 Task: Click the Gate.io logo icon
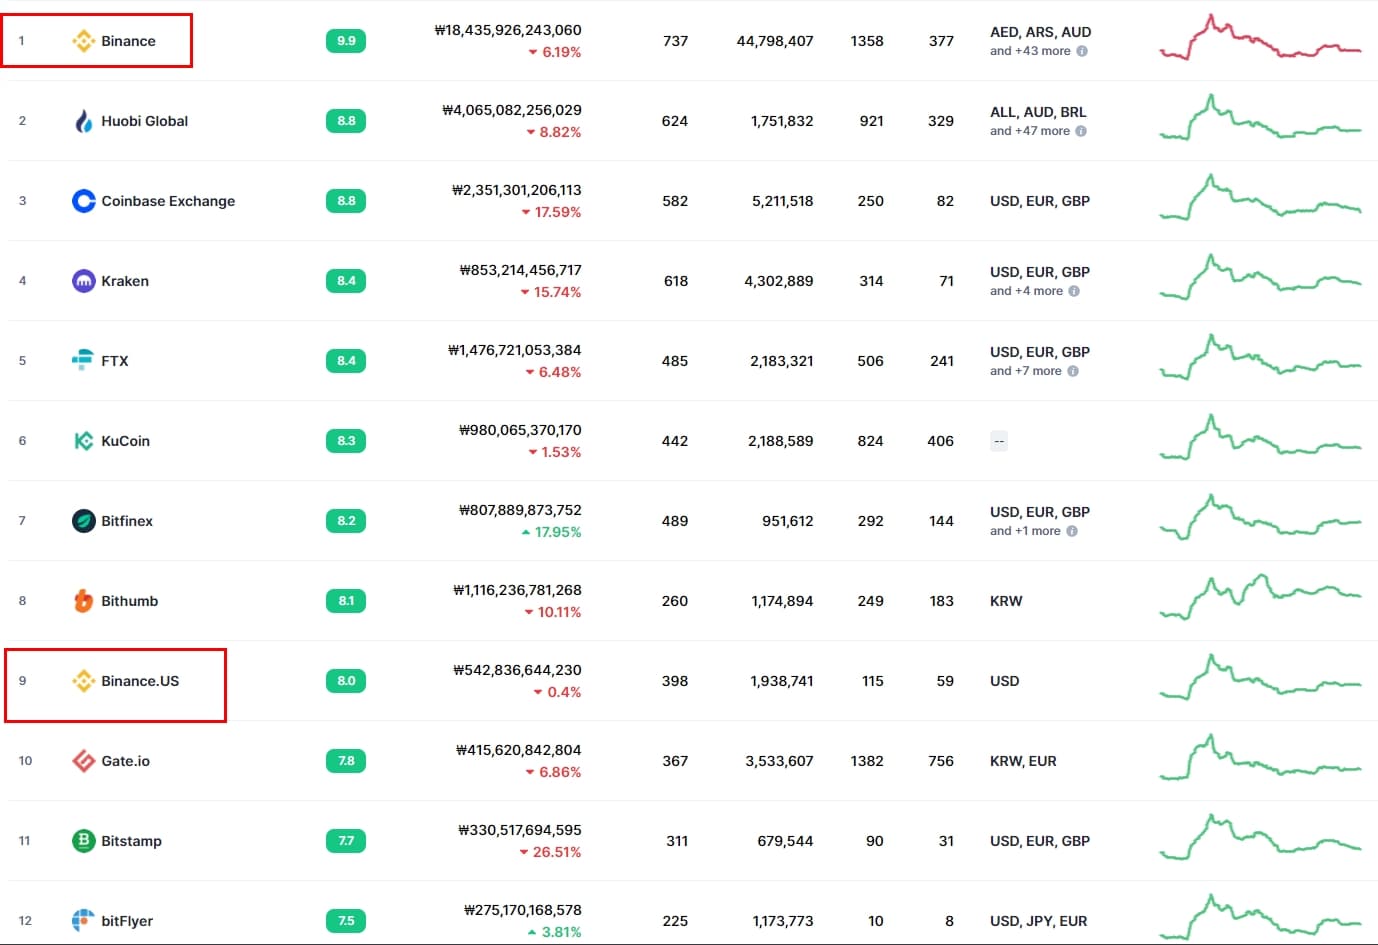[x=84, y=761]
